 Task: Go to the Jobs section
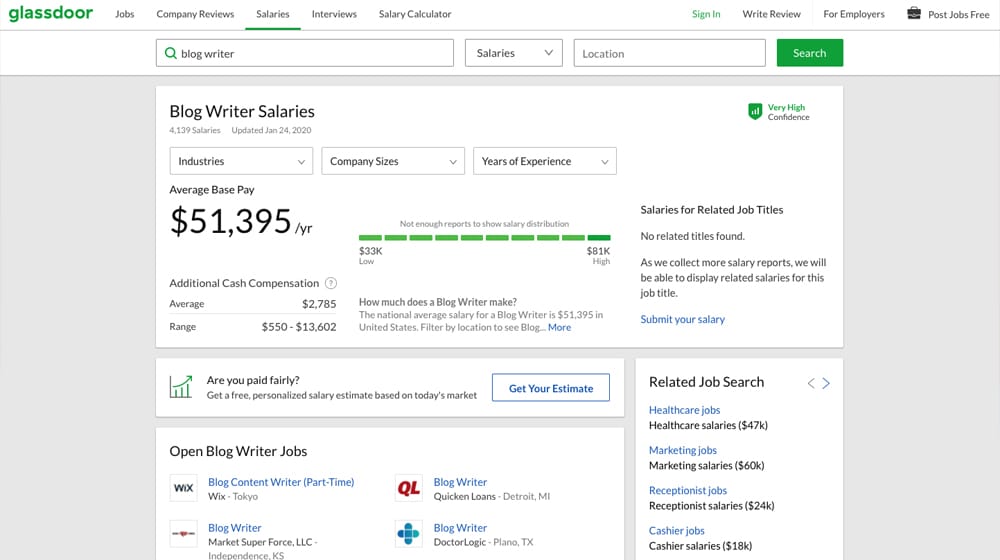[x=124, y=14]
